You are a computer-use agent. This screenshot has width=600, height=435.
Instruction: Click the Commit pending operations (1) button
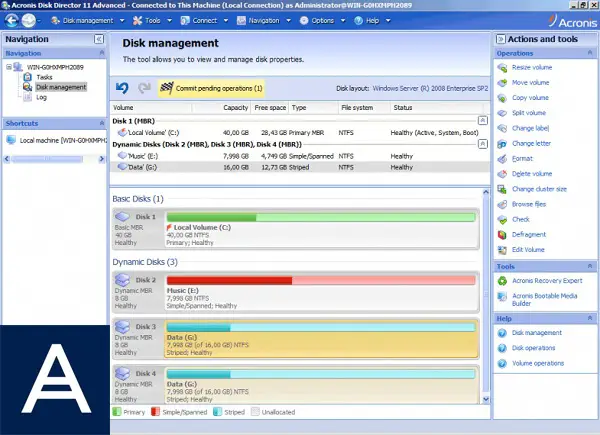[211, 88]
